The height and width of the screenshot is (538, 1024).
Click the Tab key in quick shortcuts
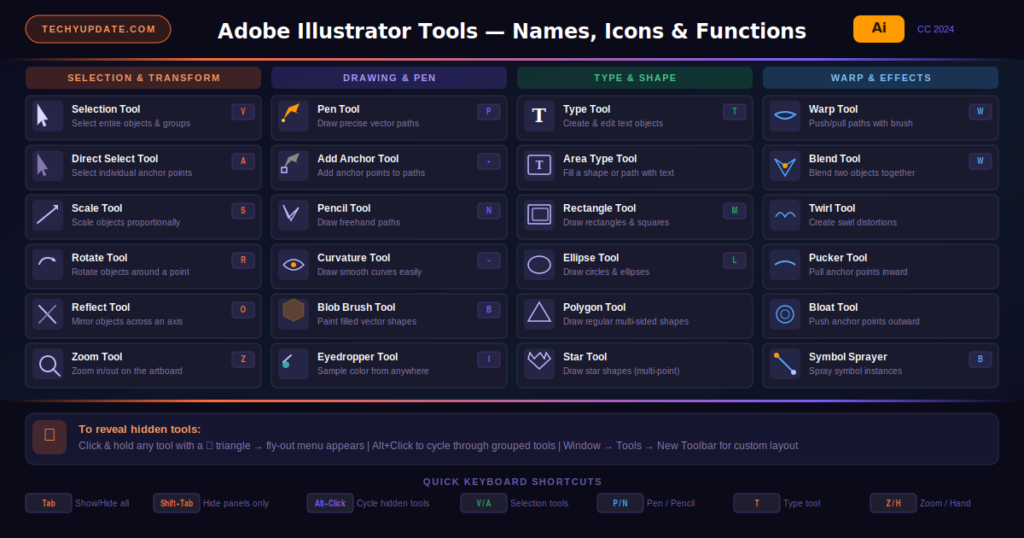pos(48,503)
